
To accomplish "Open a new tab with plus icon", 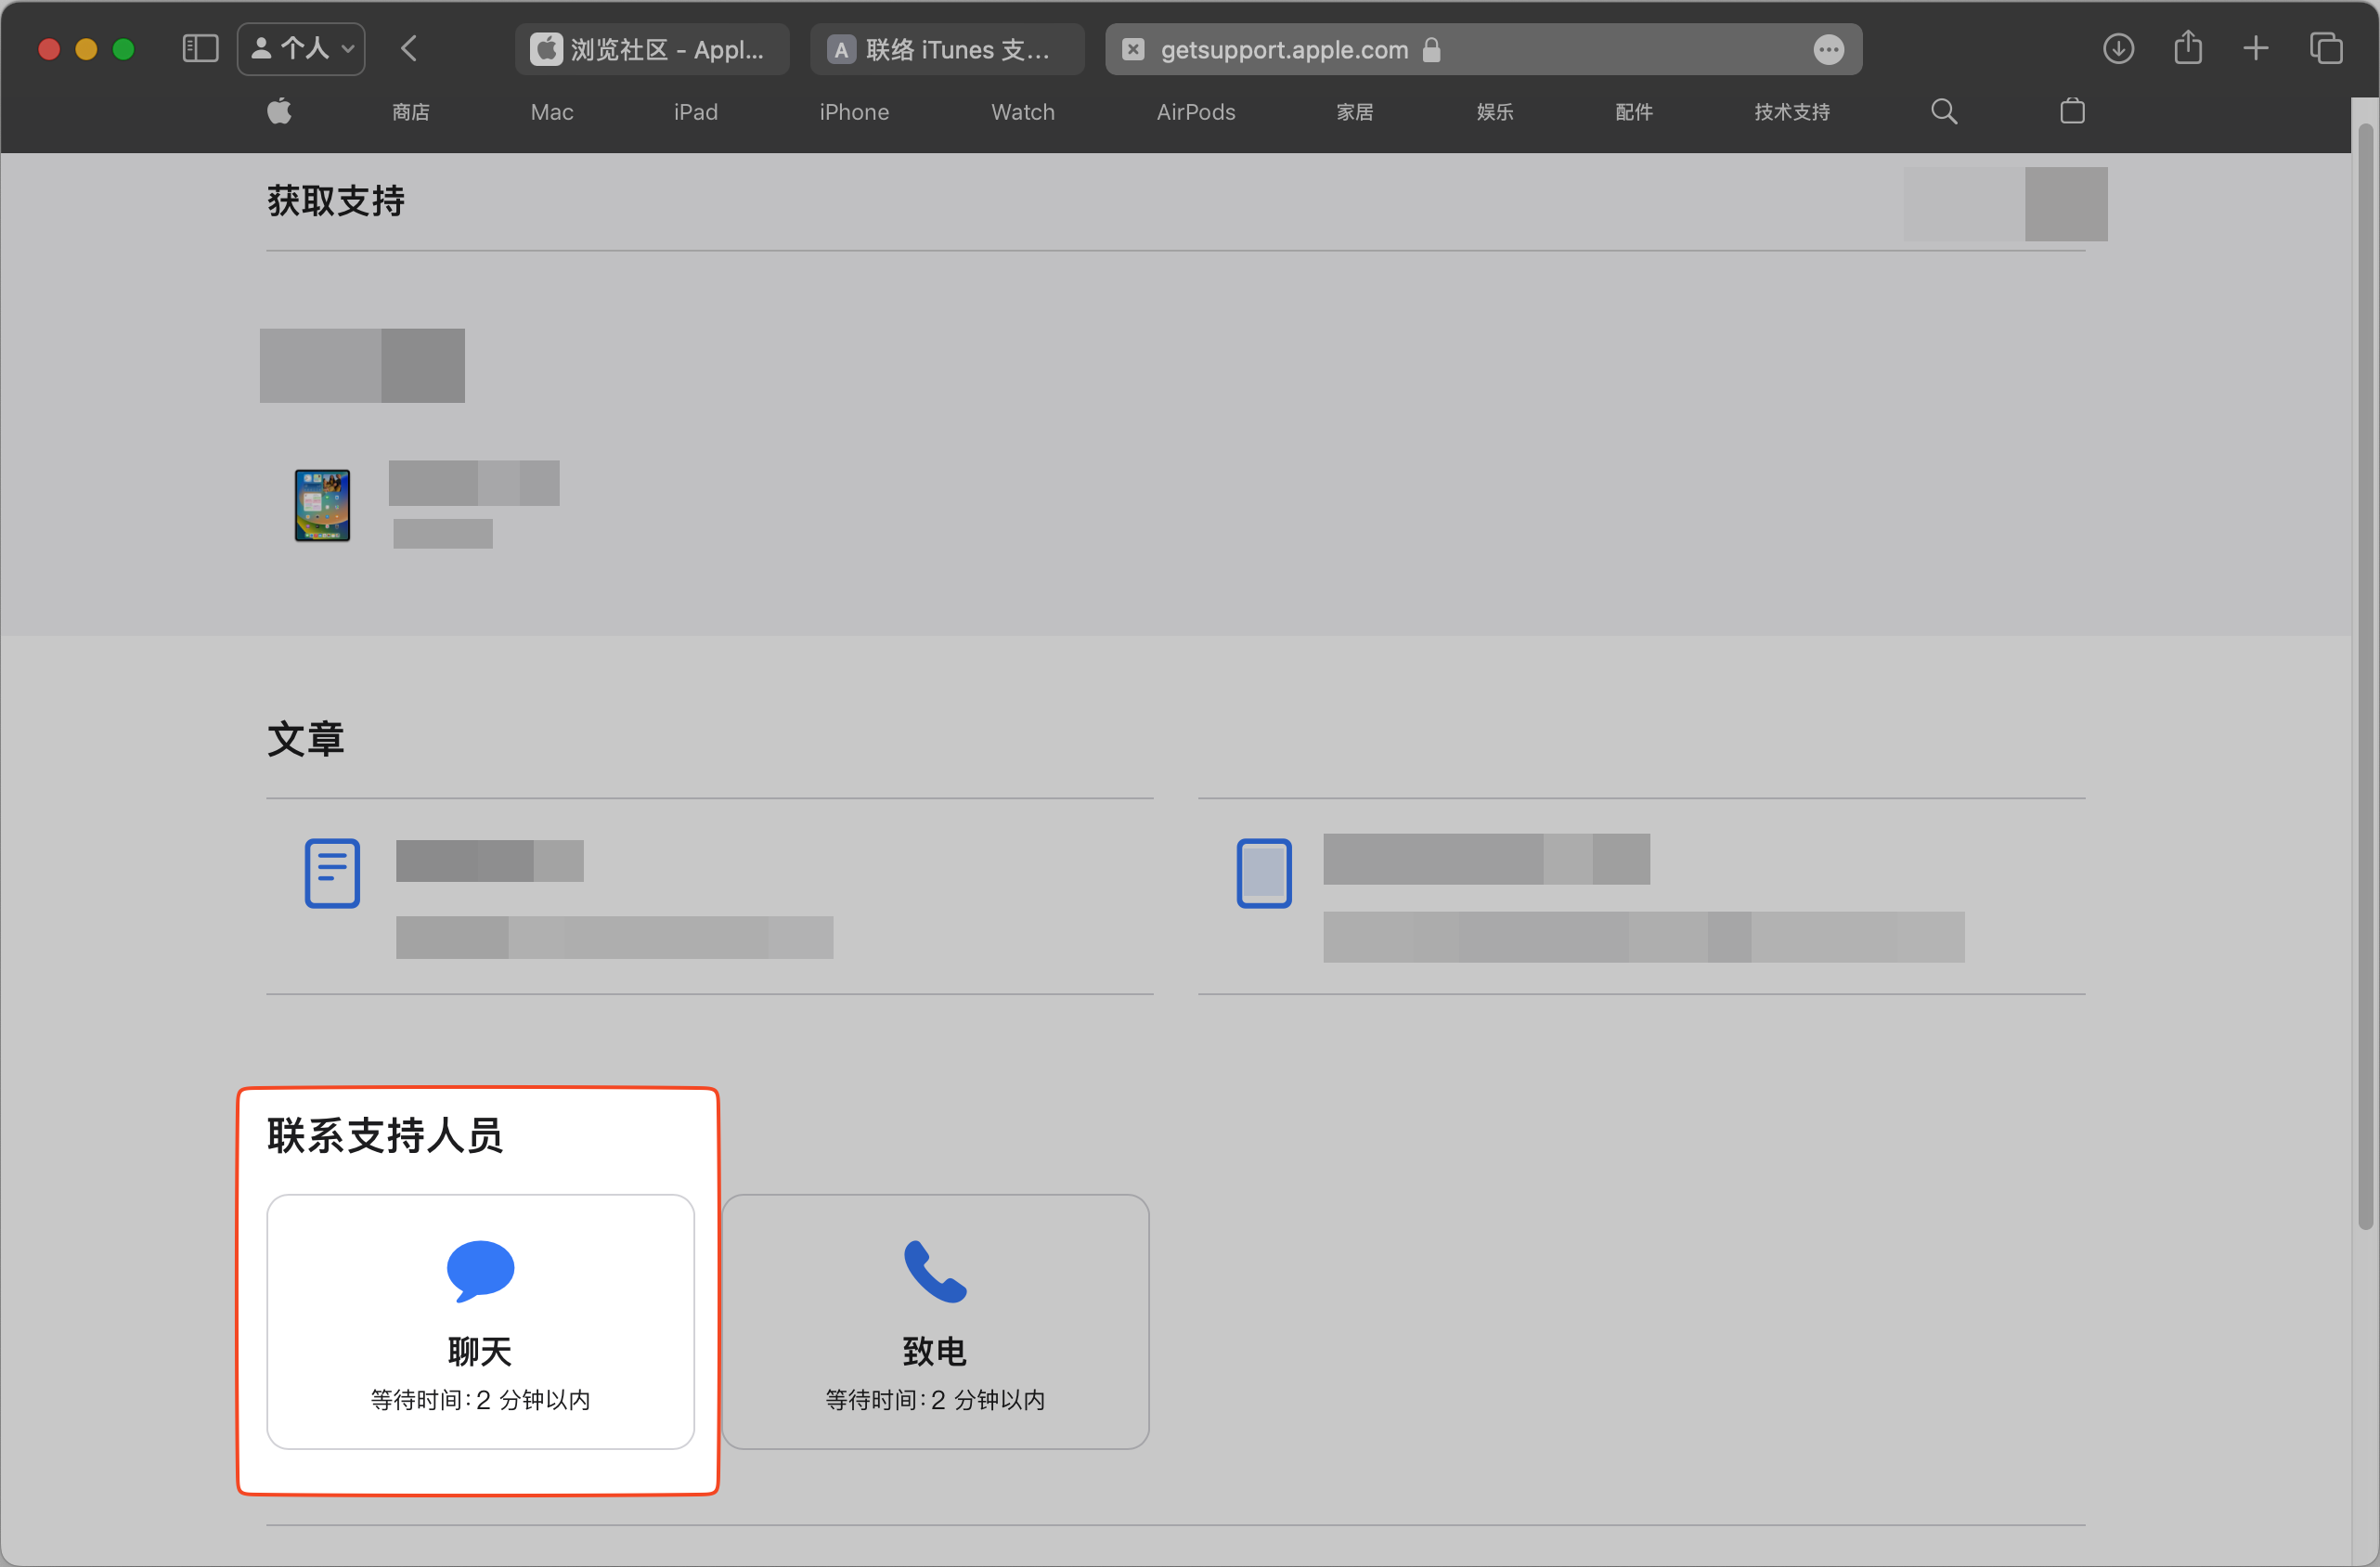I will pyautogui.click(x=2255, y=48).
